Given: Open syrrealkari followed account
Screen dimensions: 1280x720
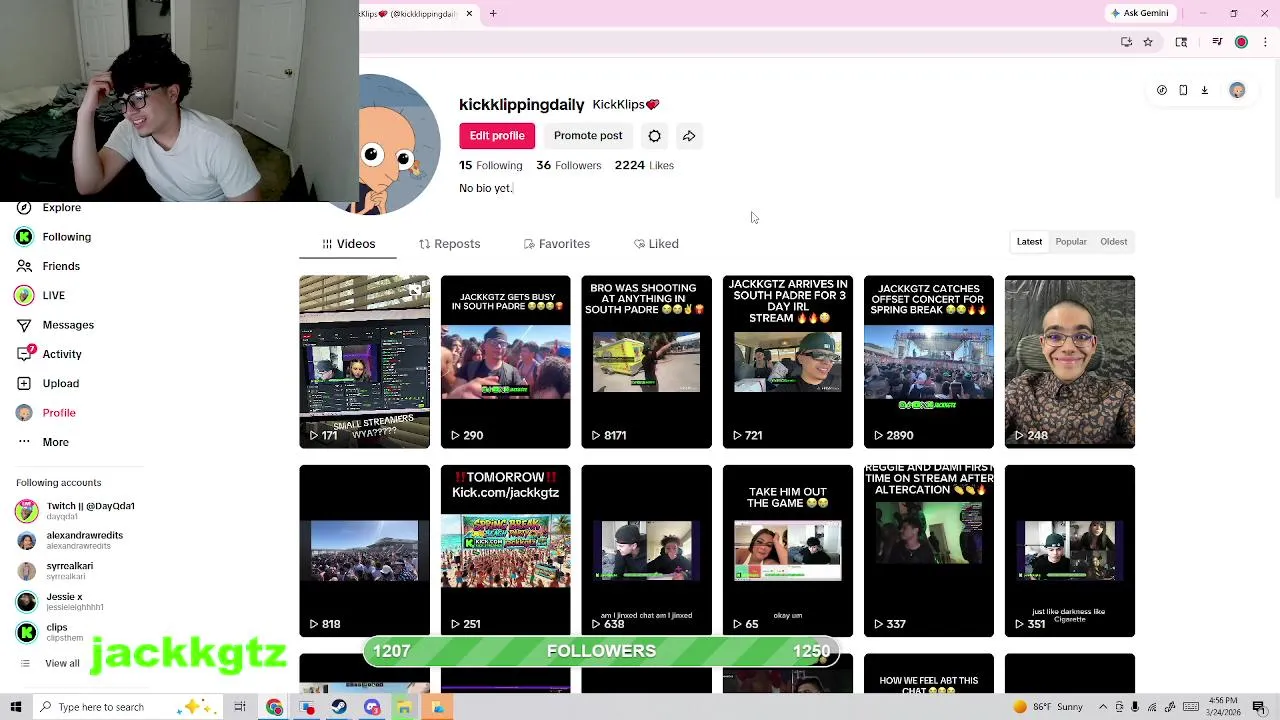Looking at the screenshot, I should (x=54, y=571).
